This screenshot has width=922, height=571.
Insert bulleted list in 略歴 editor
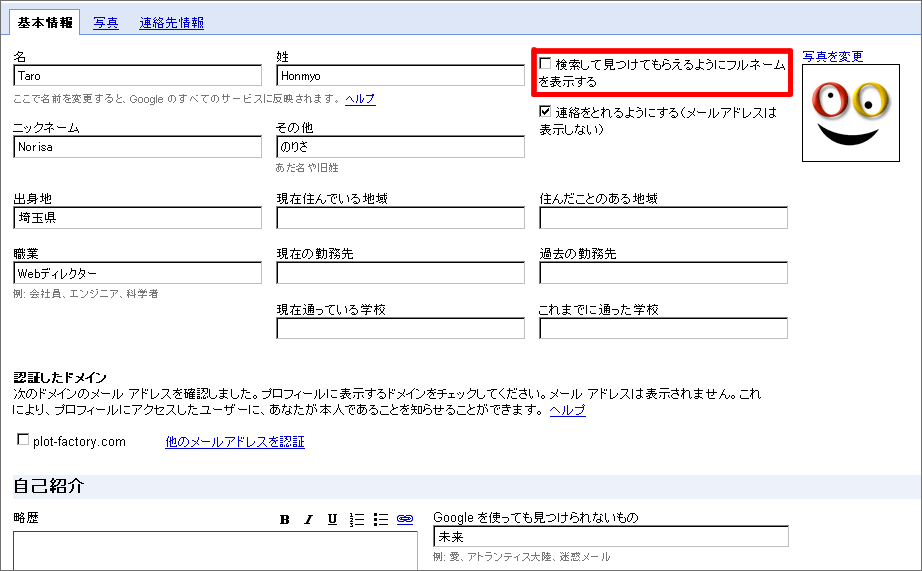(x=381, y=519)
